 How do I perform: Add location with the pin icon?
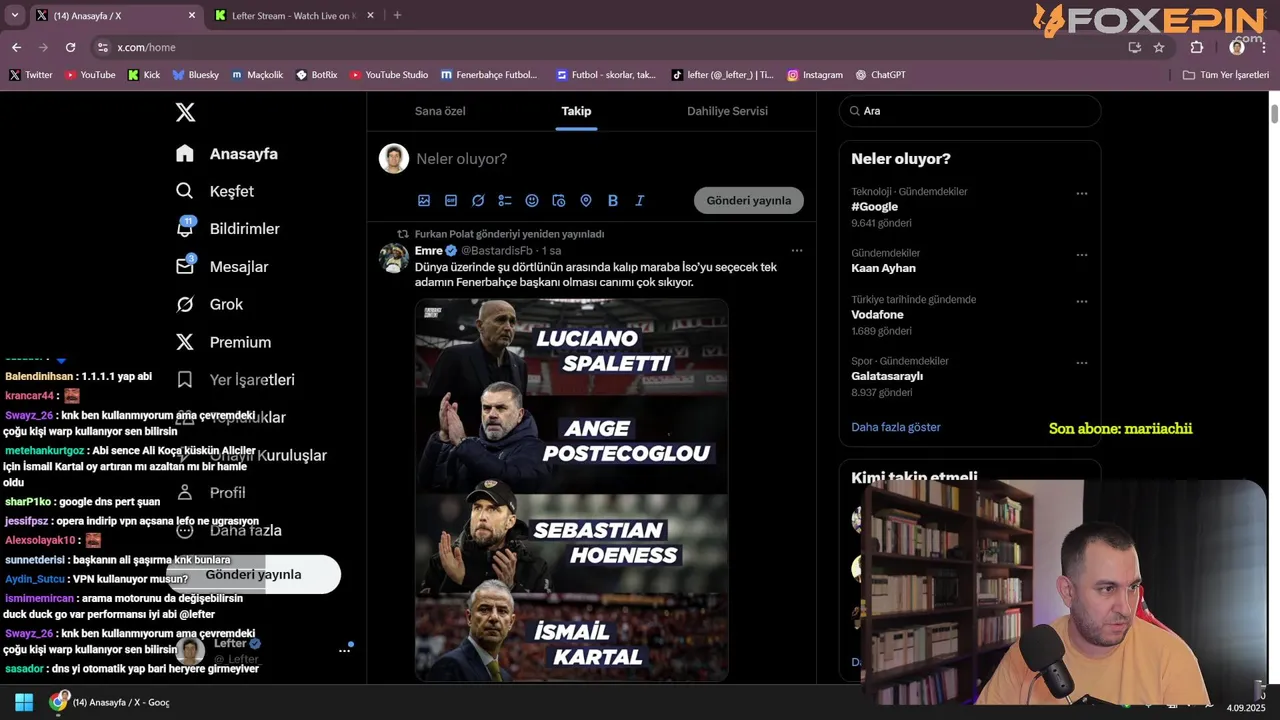[x=586, y=201]
